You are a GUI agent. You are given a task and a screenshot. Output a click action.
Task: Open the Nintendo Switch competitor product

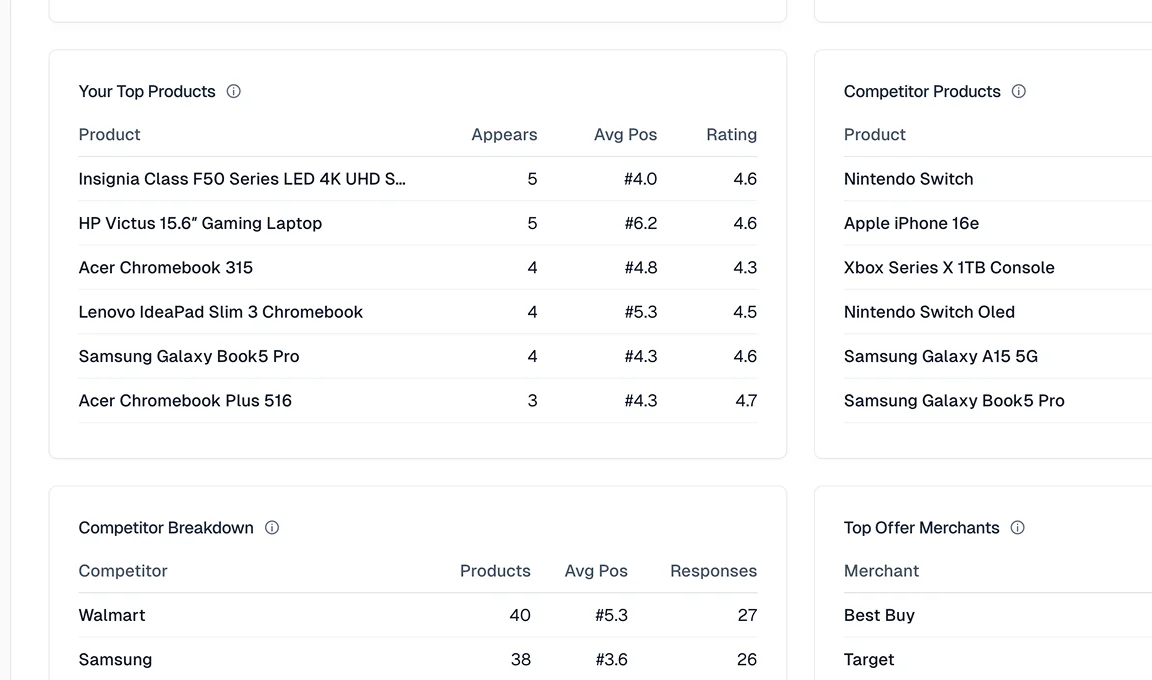[x=908, y=178]
